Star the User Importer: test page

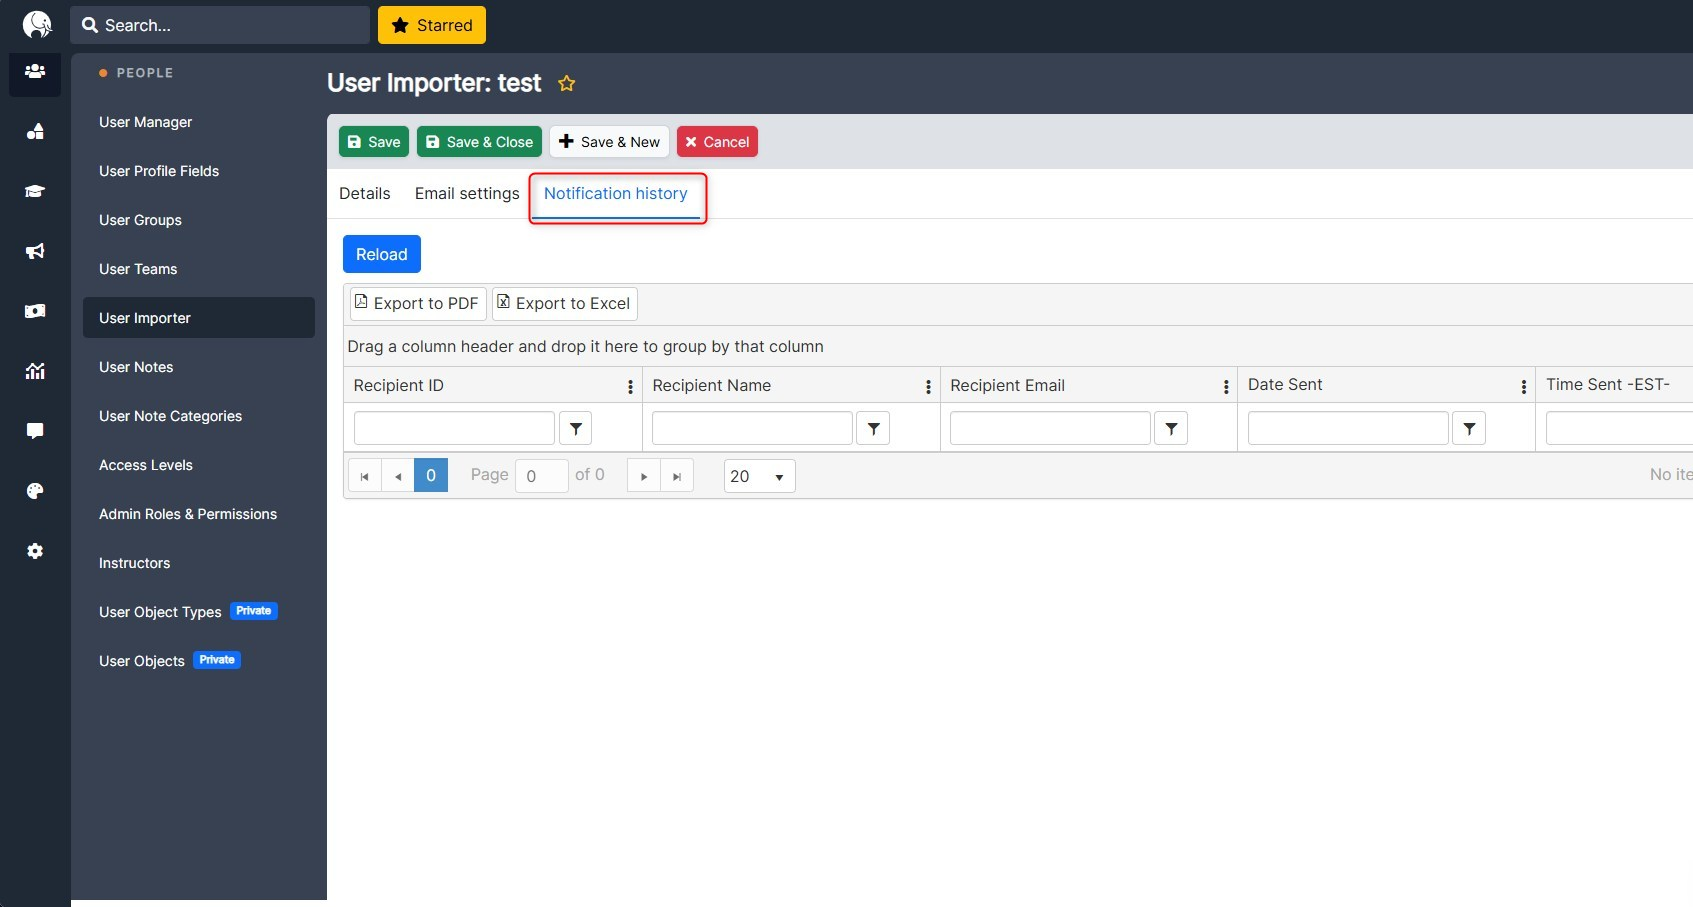point(567,83)
